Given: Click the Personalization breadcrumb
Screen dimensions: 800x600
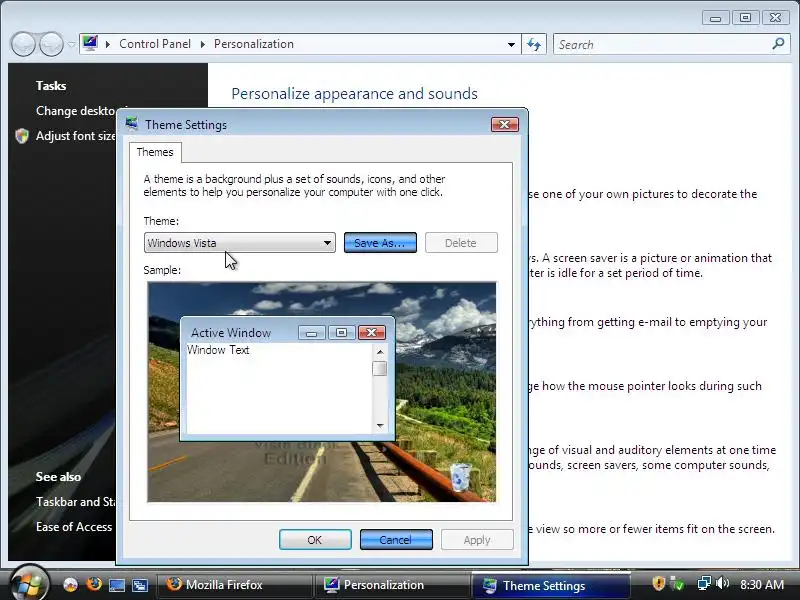Looking at the screenshot, I should [254, 44].
